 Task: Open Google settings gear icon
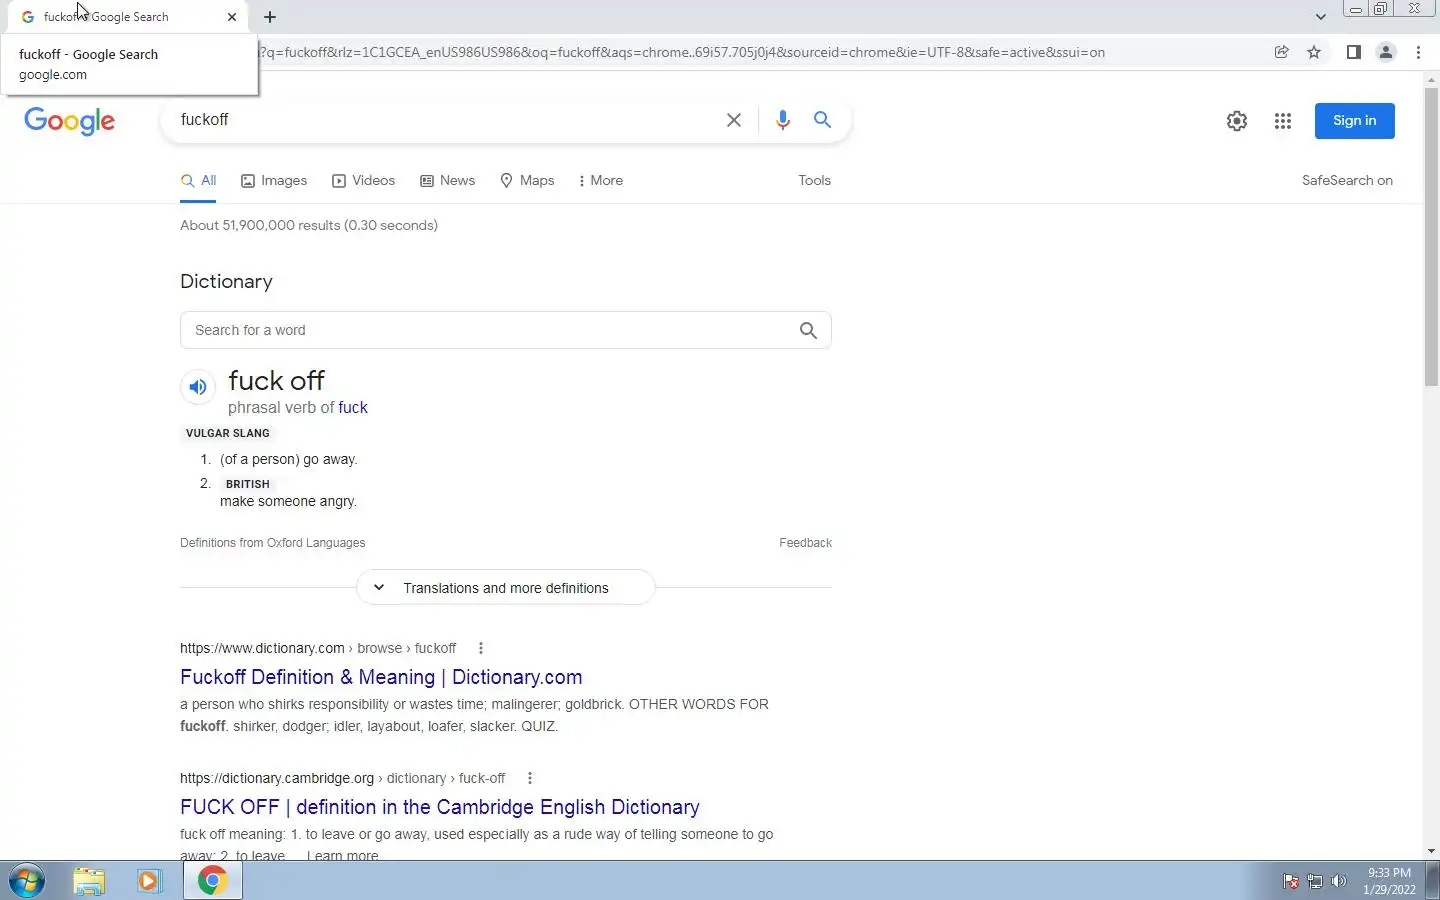pyautogui.click(x=1237, y=121)
